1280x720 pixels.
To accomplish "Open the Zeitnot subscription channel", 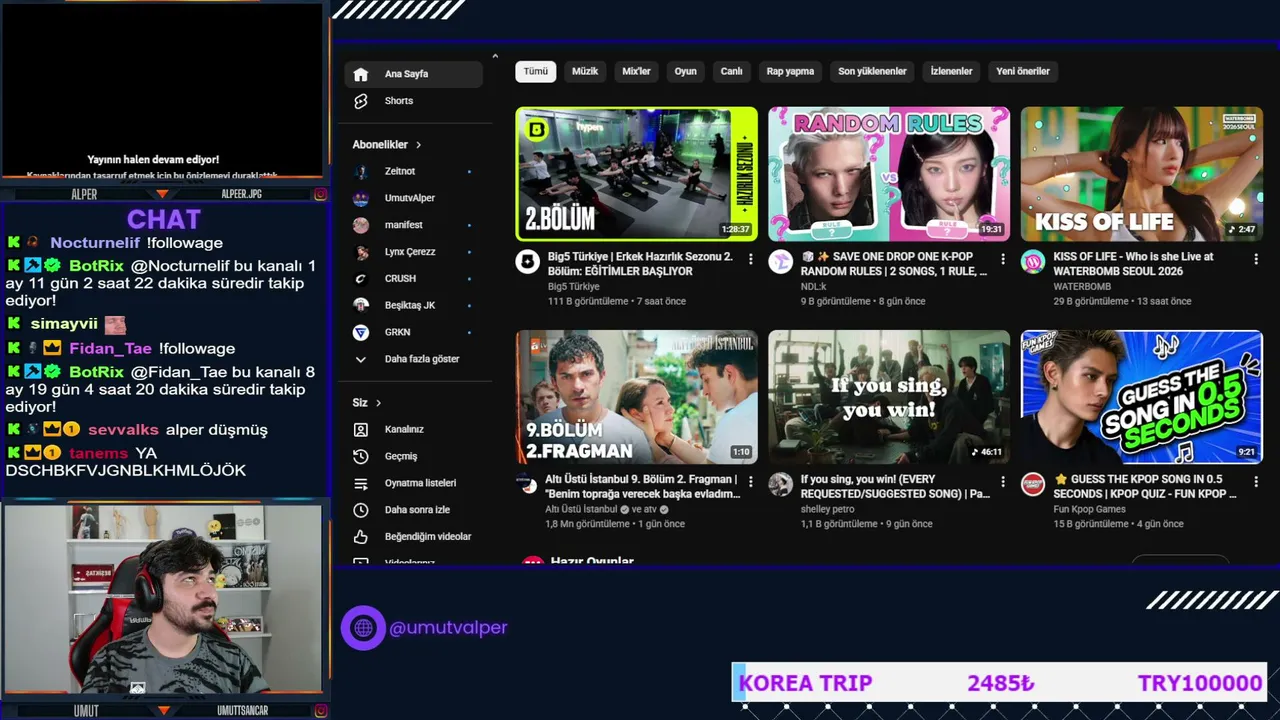I will [414, 171].
